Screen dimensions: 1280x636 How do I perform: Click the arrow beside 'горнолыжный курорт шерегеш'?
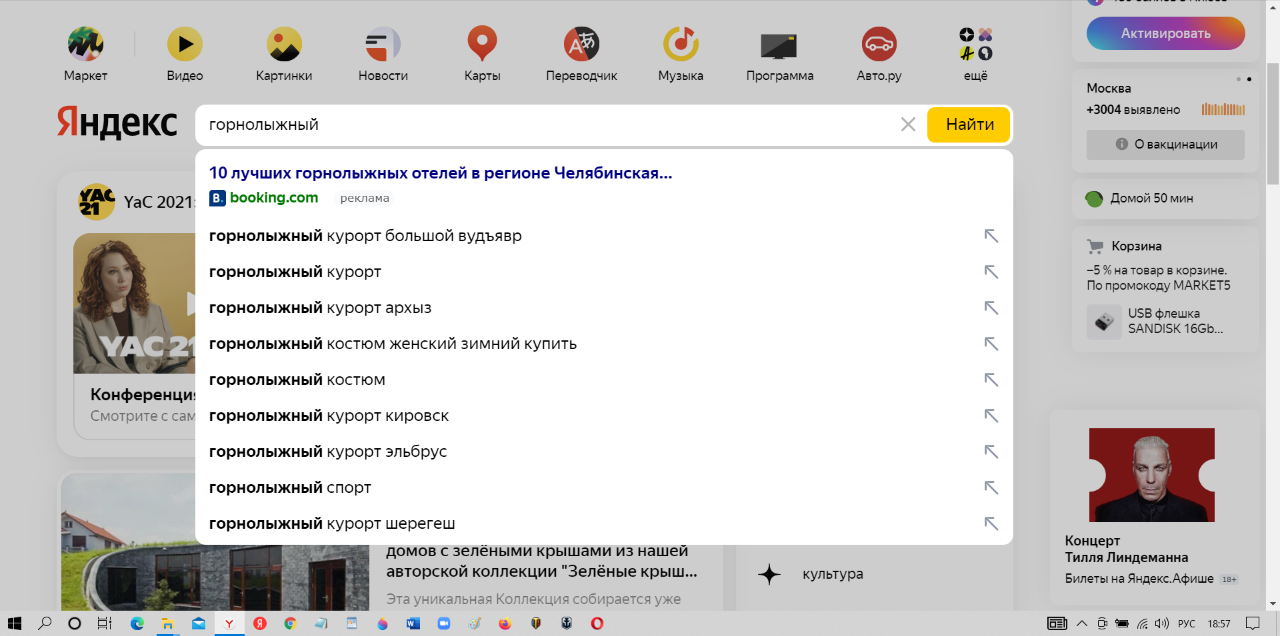(x=991, y=524)
